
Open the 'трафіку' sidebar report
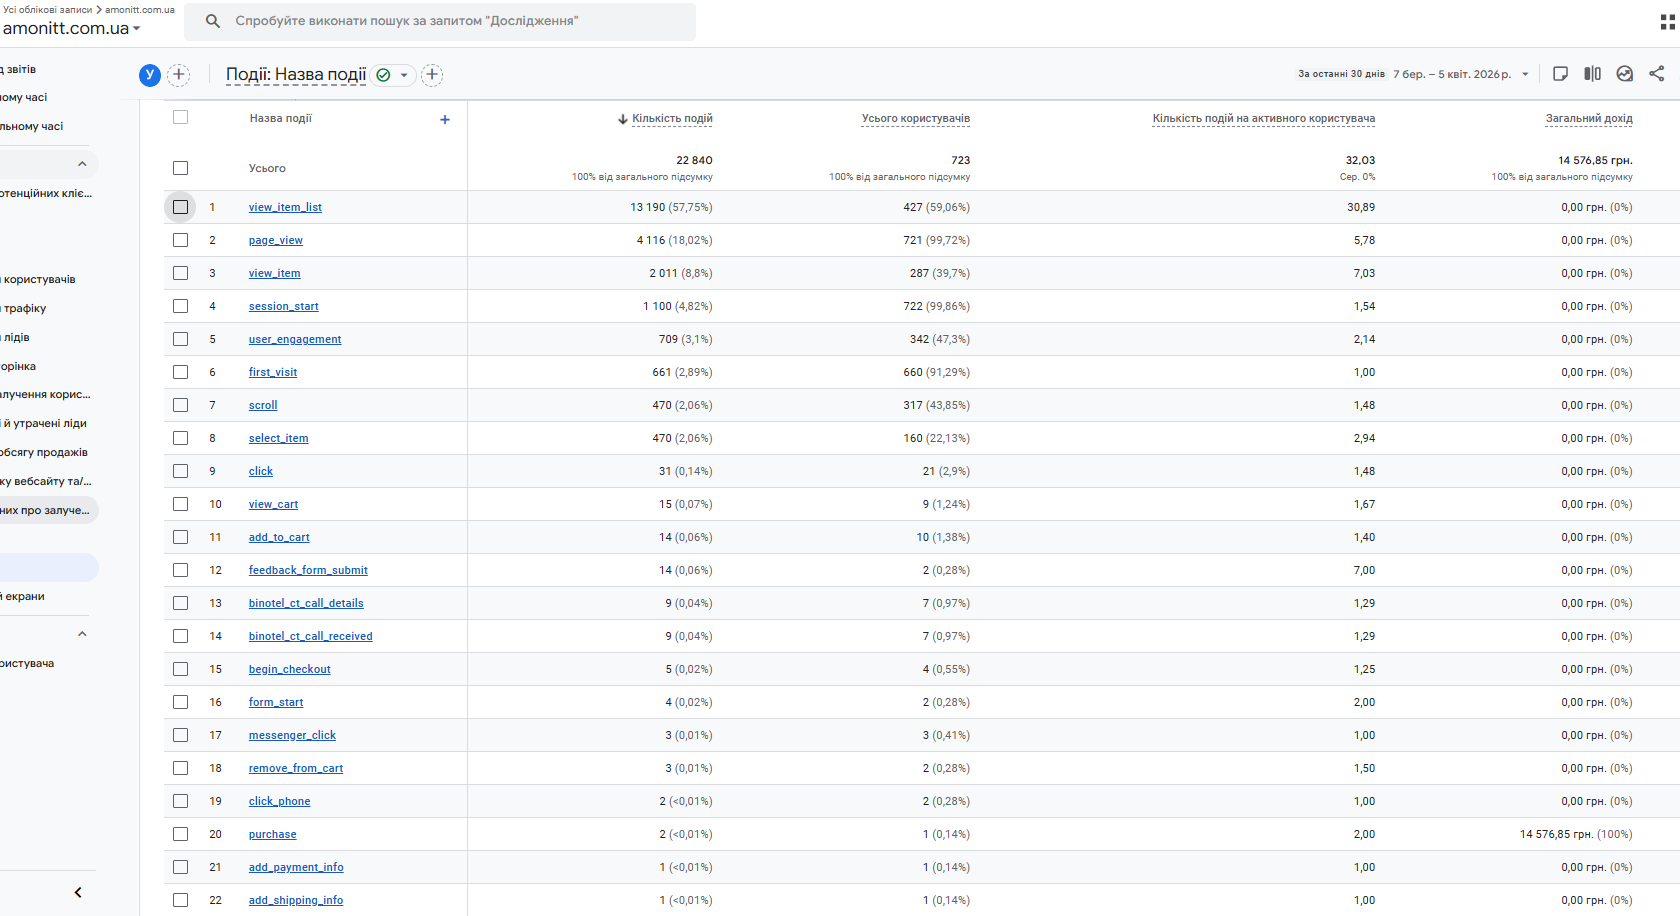tap(24, 309)
